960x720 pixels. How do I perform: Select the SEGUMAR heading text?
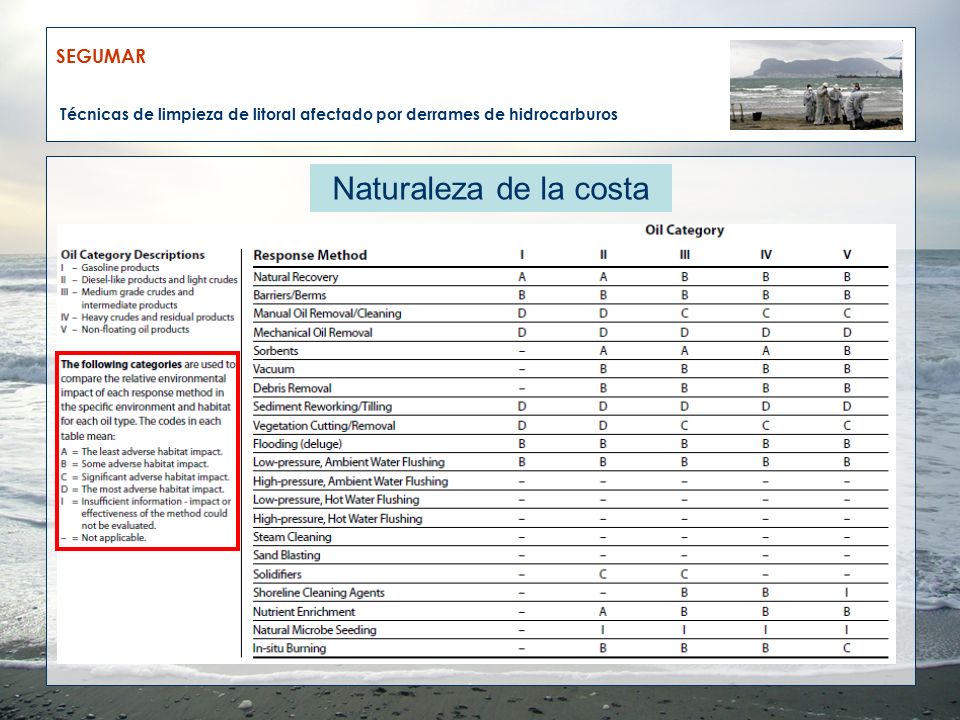click(x=101, y=56)
